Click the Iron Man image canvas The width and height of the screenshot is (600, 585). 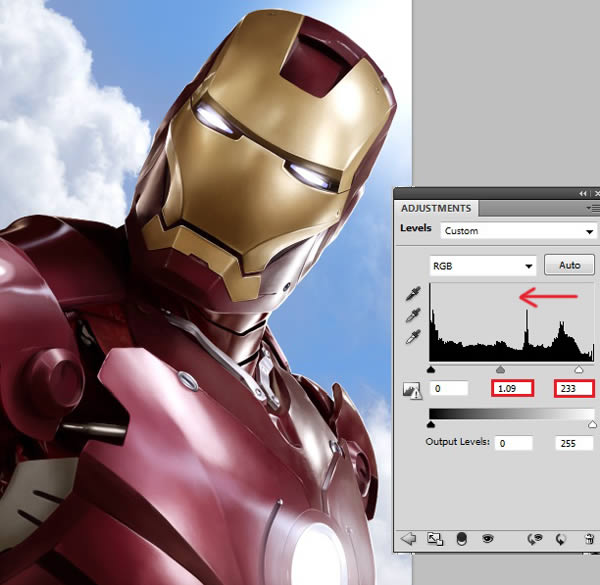(x=206, y=292)
